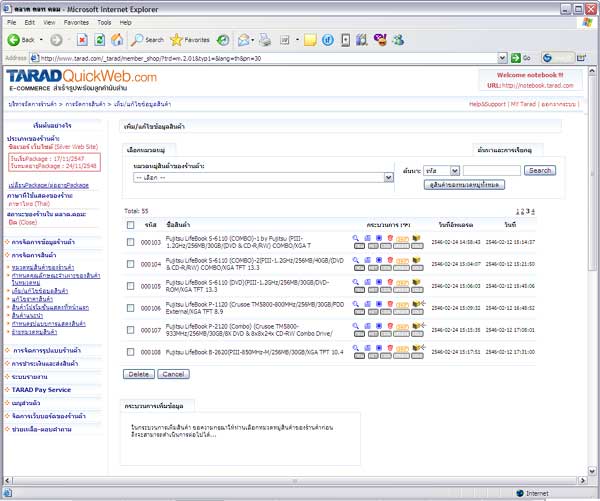600x501 pixels.
Task: Open the notebook.tarad.com URL link
Action: pyautogui.click(x=537, y=86)
